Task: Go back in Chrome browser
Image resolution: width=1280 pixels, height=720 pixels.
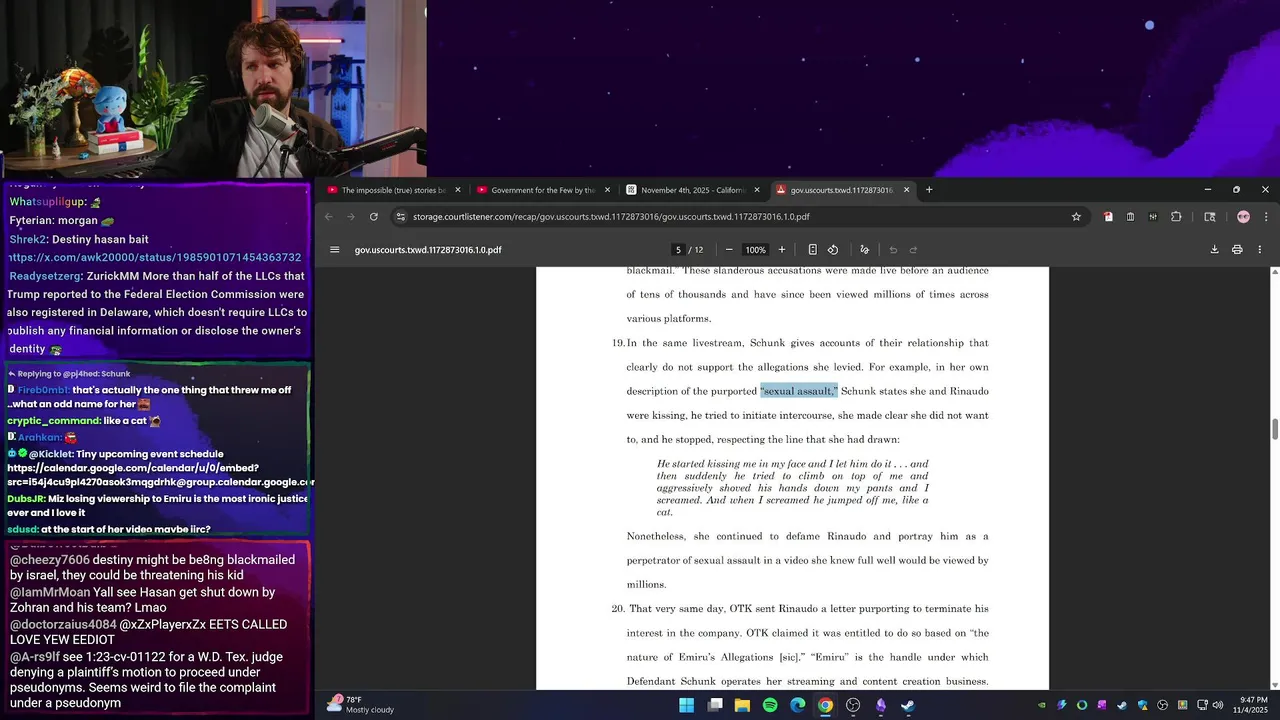Action: [x=329, y=217]
